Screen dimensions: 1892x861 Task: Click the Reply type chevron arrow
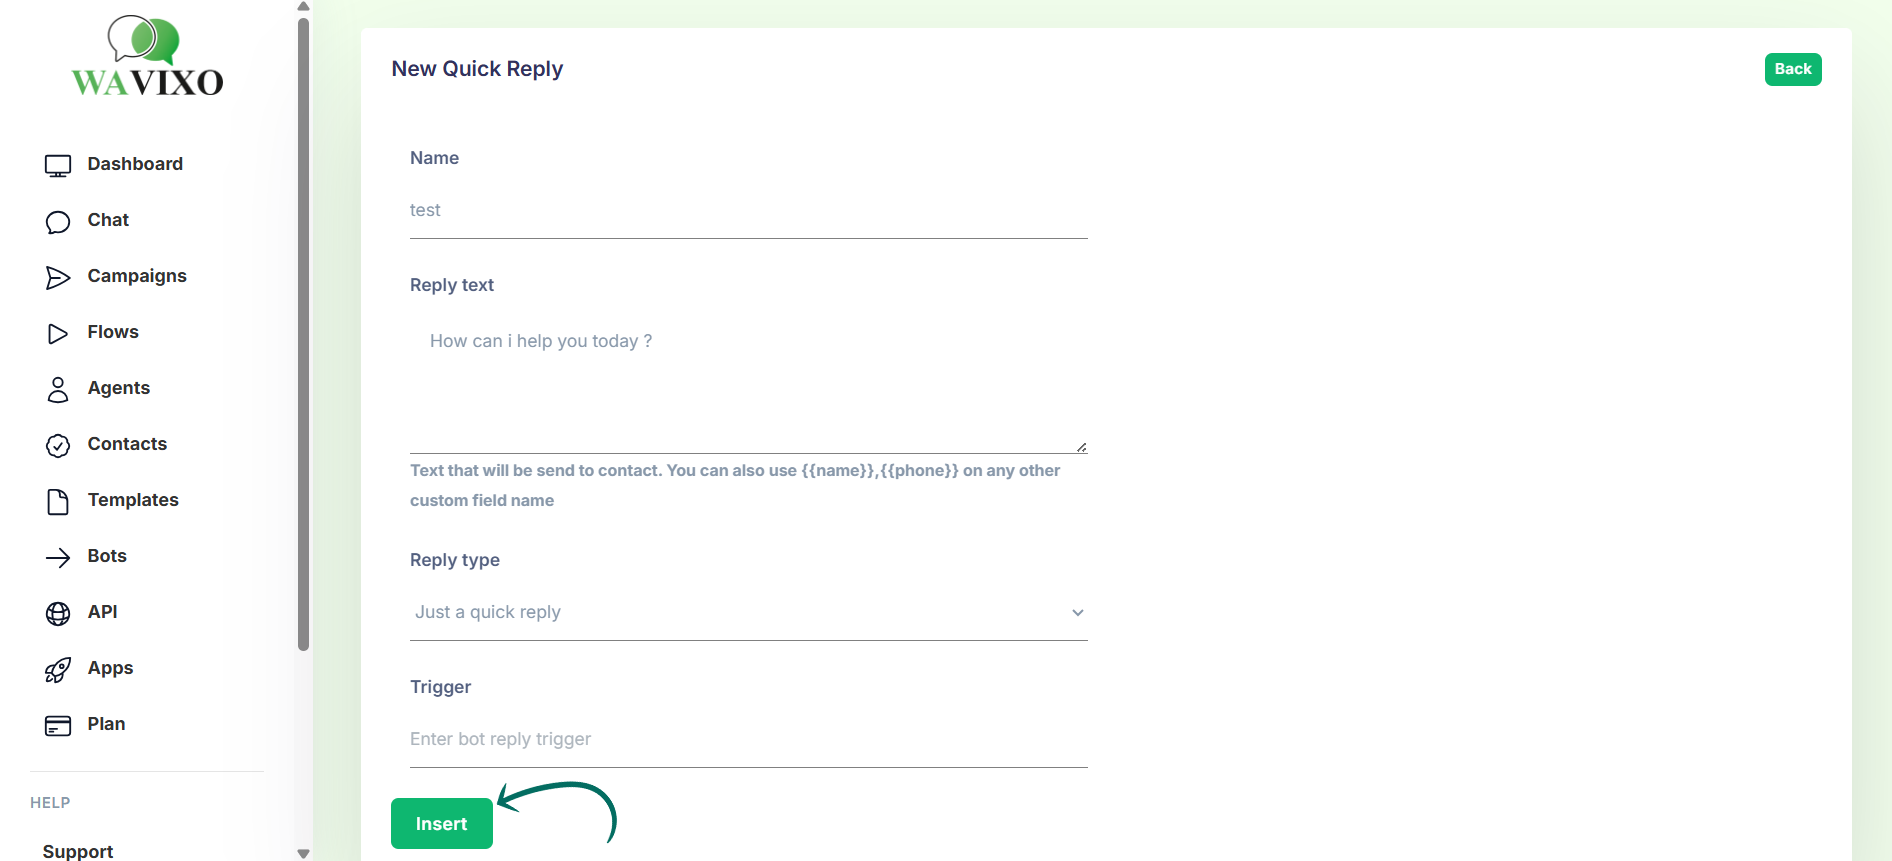1078,613
